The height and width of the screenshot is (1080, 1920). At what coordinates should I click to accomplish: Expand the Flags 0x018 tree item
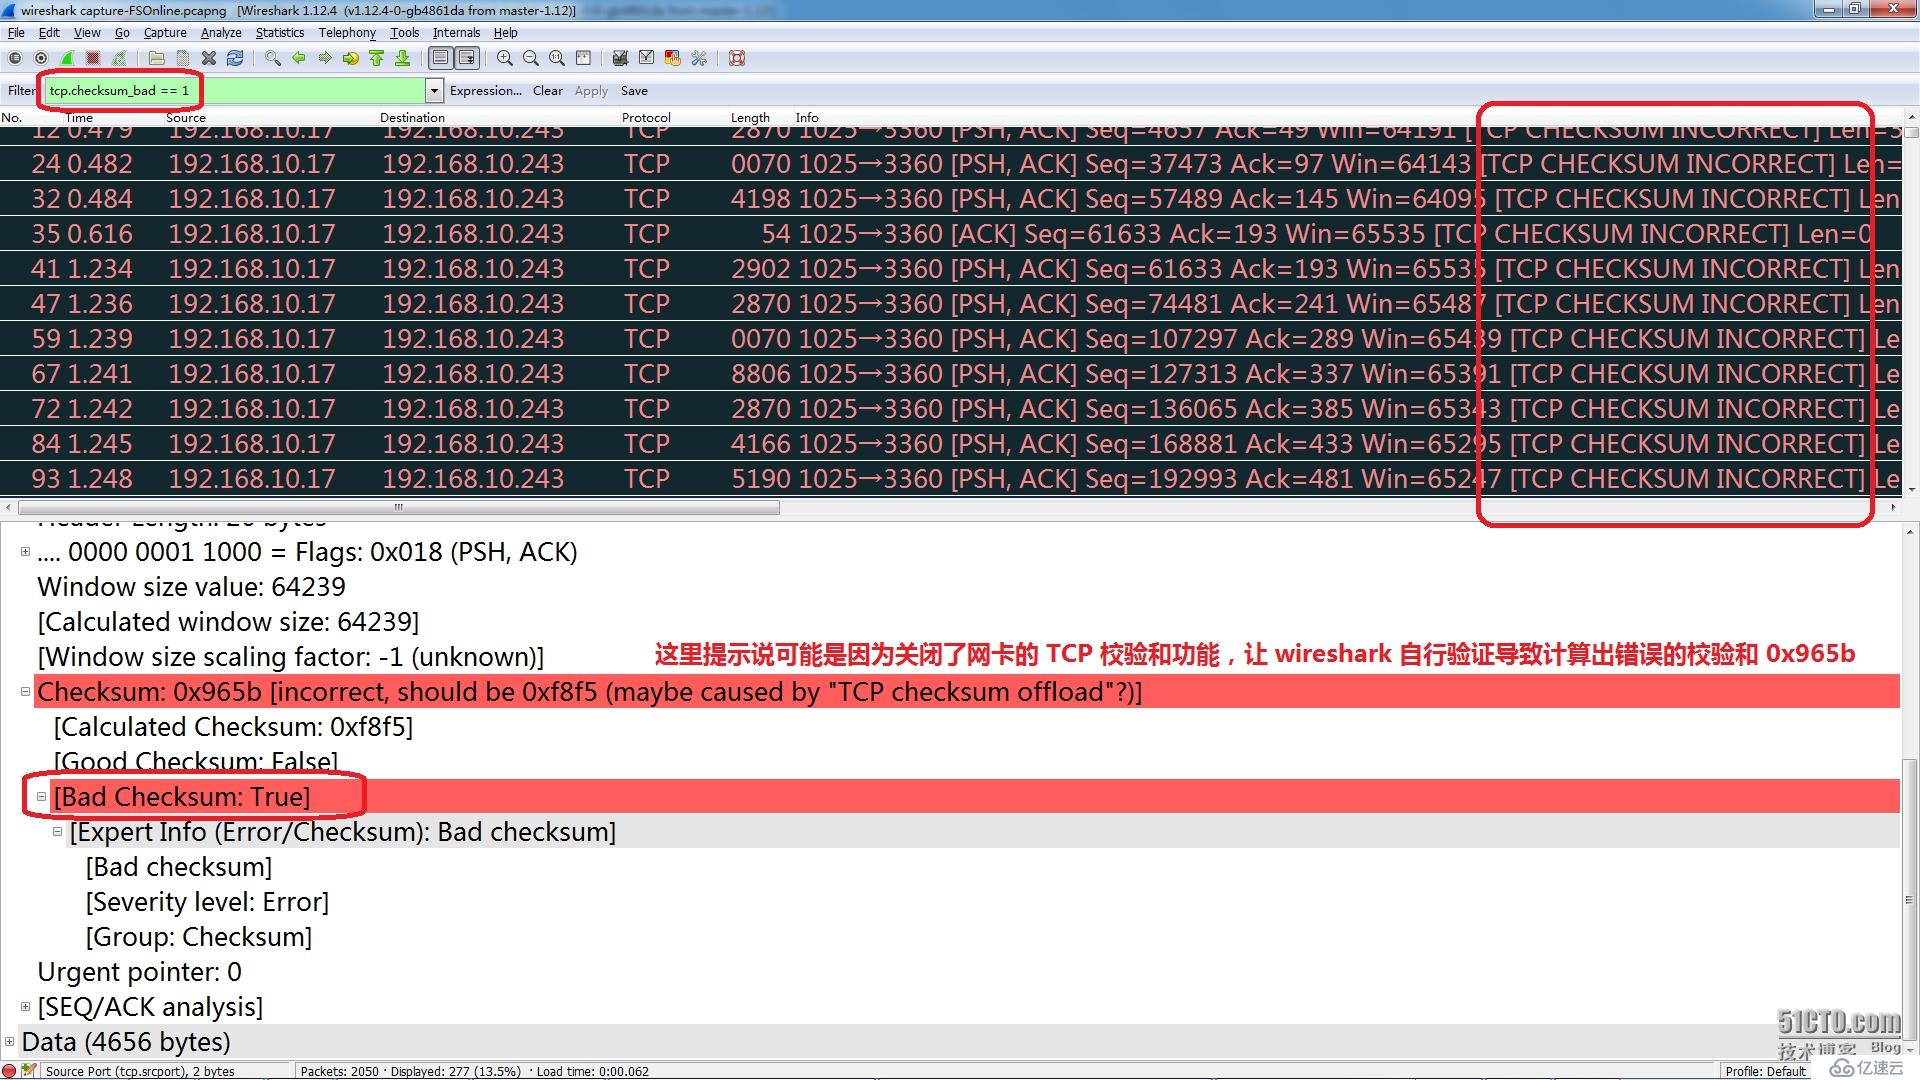tap(25, 551)
